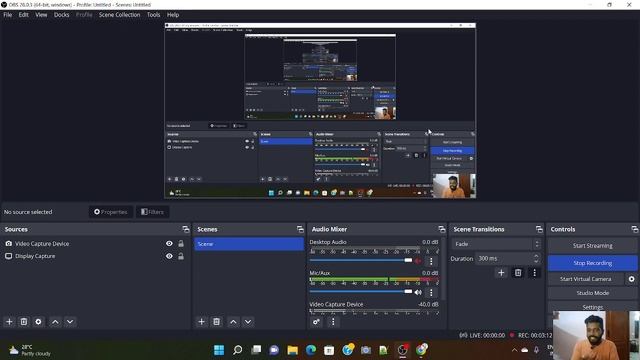Open Windows Start menu

(x=219, y=350)
